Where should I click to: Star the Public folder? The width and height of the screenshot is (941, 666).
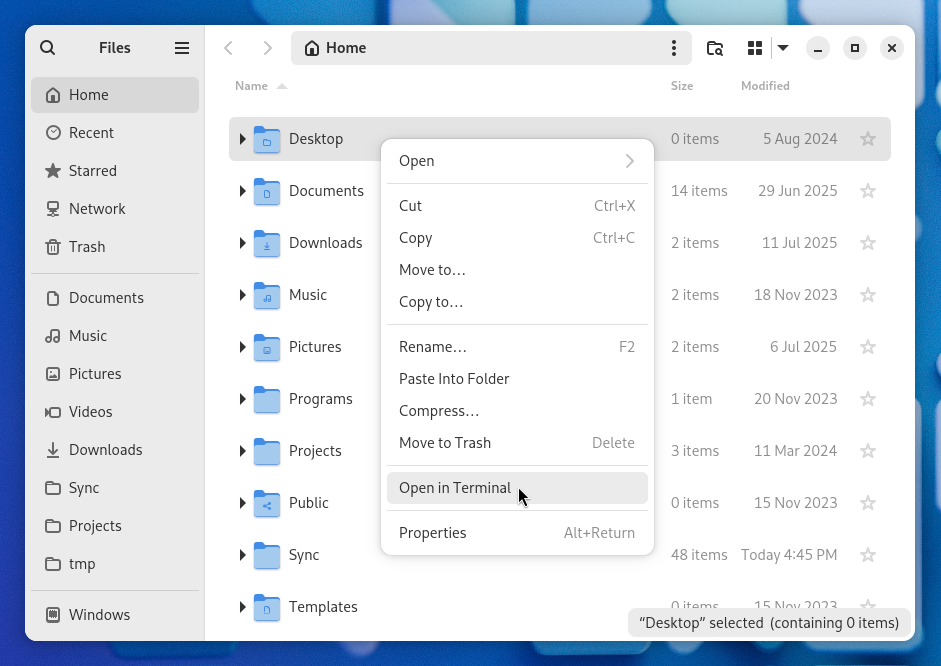[868, 503]
